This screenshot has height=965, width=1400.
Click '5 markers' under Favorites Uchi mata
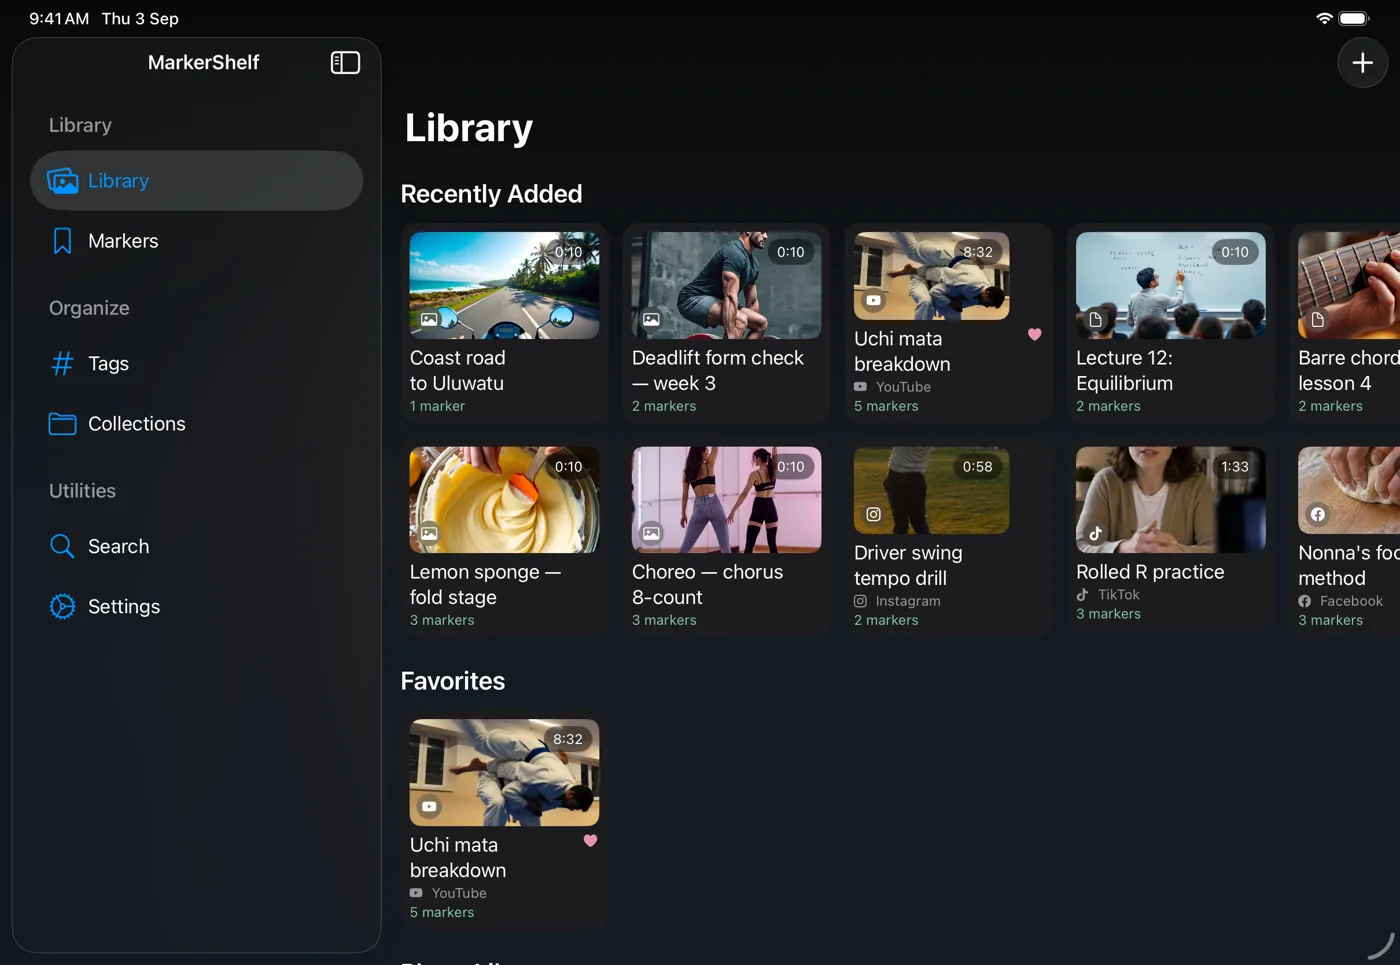pyautogui.click(x=442, y=913)
